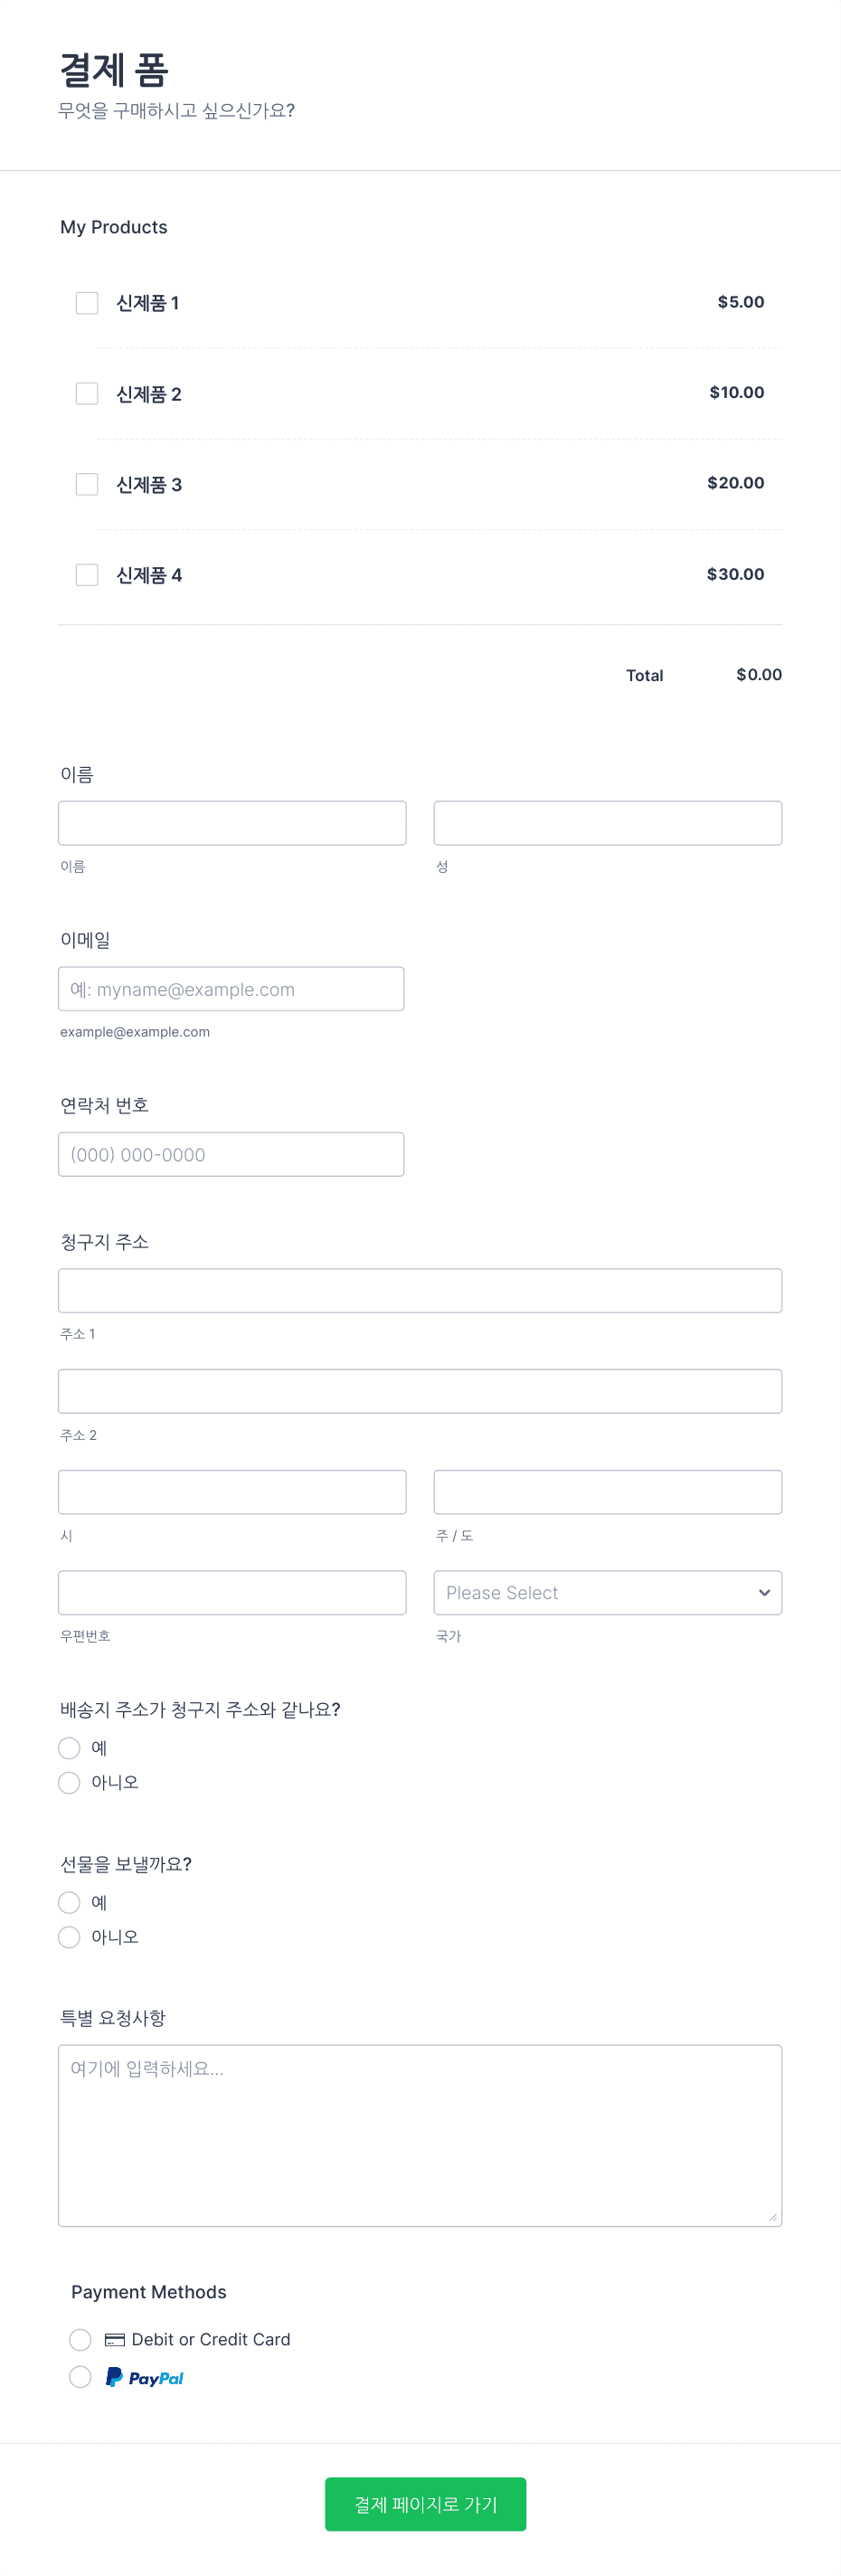Click the 주소 1 address field

(x=420, y=1290)
